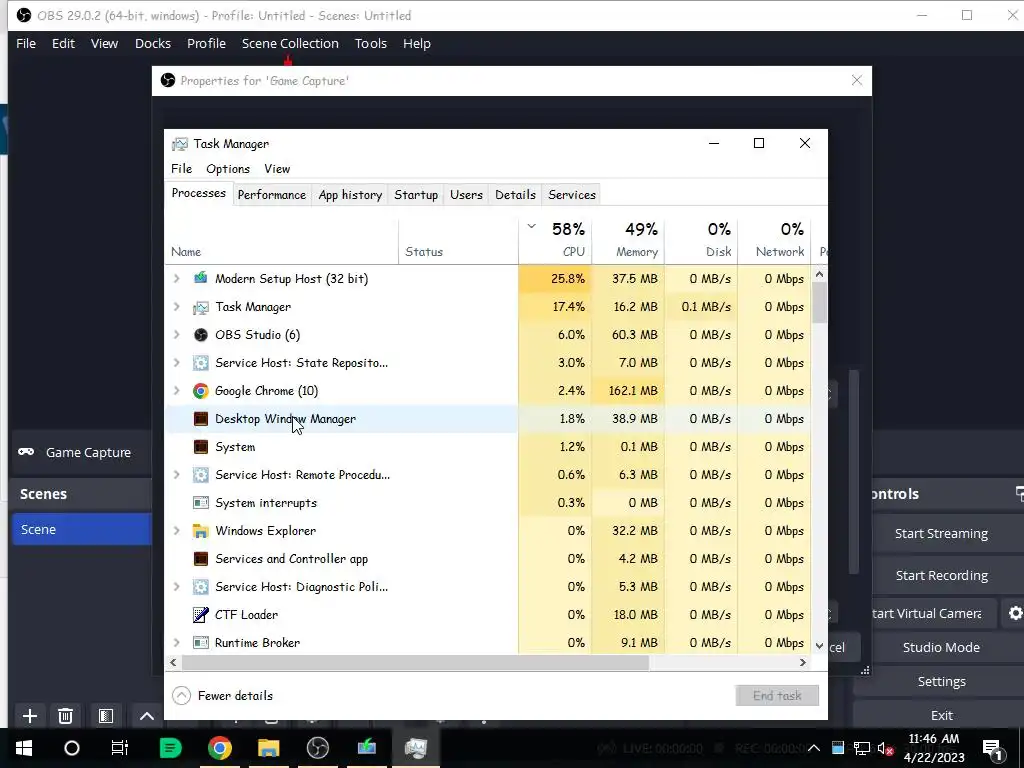Switch to OBS Studio taskbar icon
The image size is (1024, 768).
[x=317, y=748]
